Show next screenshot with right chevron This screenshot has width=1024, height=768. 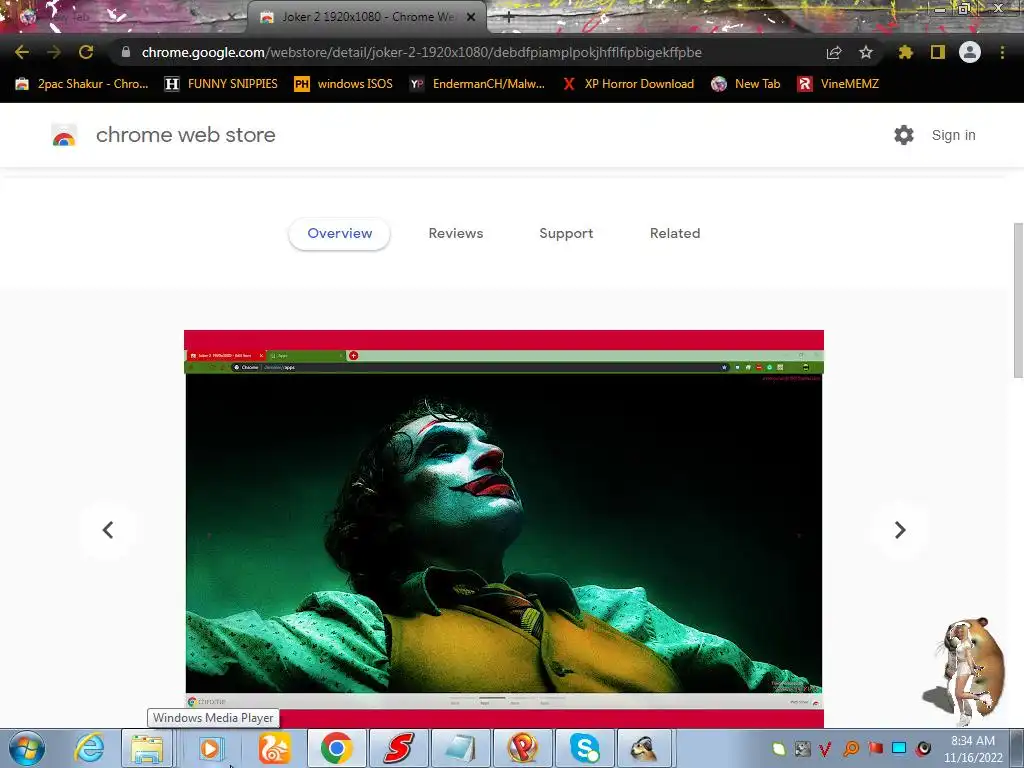pos(900,530)
